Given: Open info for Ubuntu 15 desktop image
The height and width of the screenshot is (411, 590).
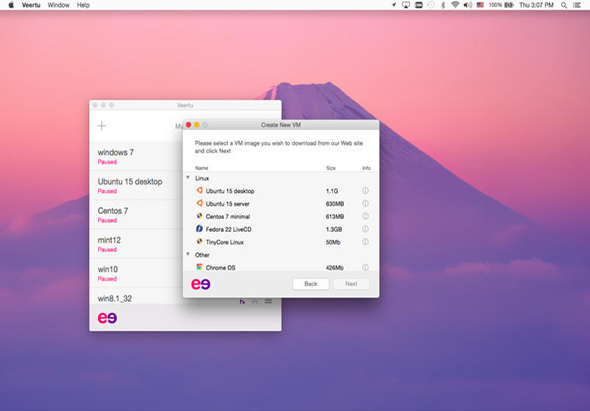Looking at the screenshot, I should (365, 191).
